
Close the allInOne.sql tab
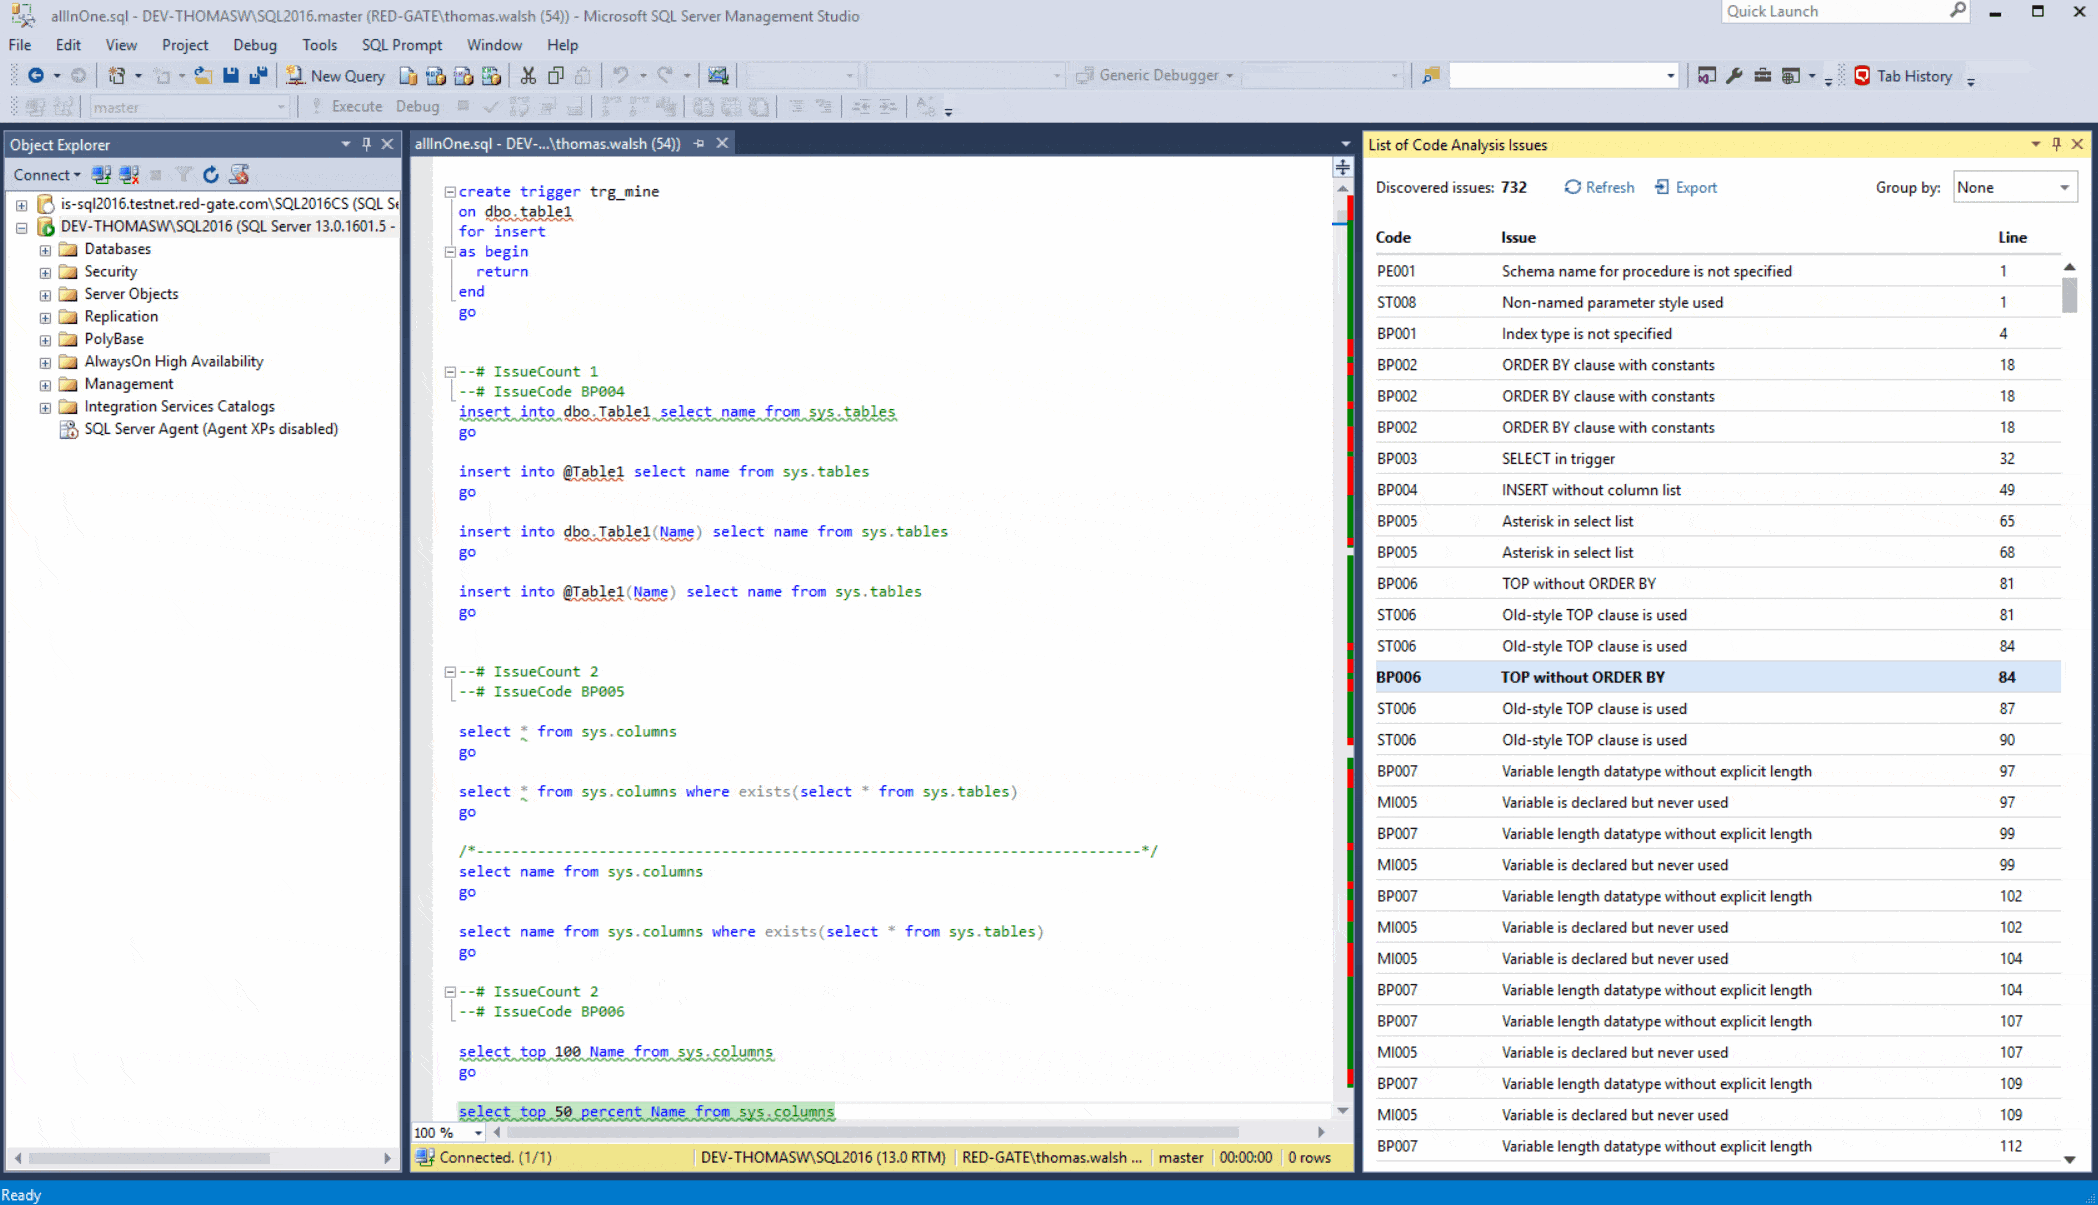pos(722,143)
